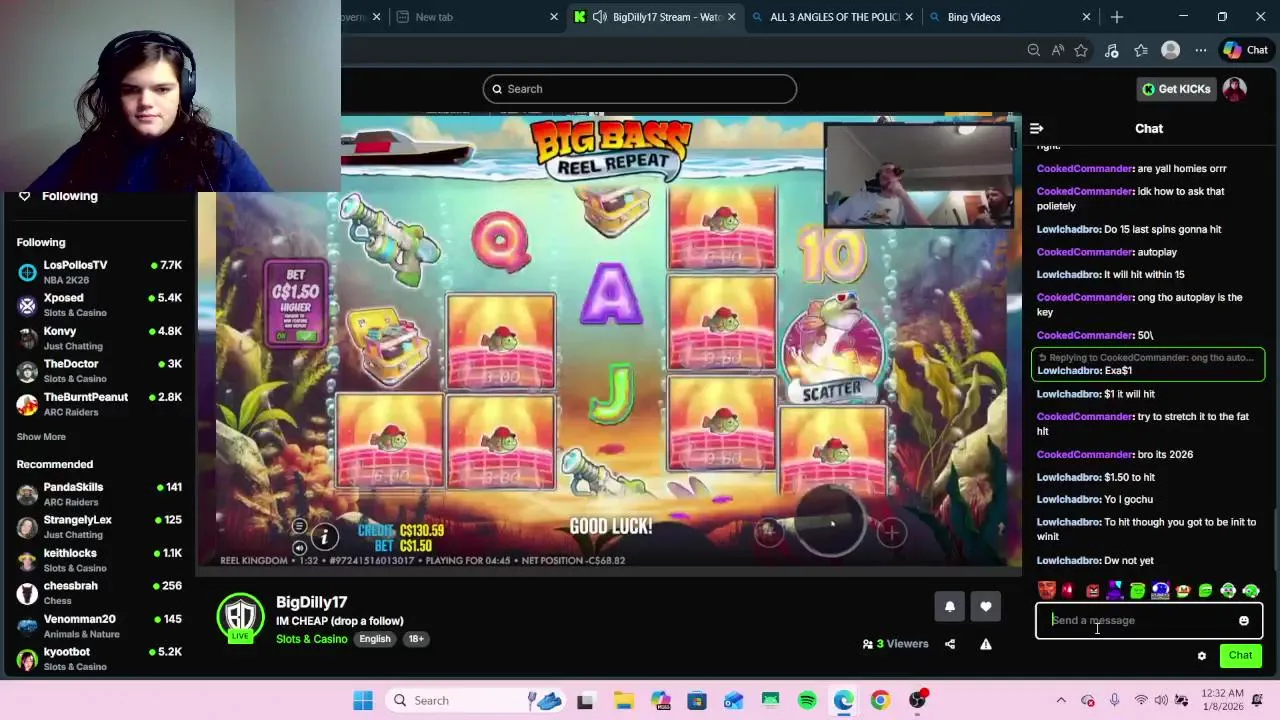Open Spotify from the taskbar
Viewport: 1280px width, 720px height.
(x=807, y=701)
